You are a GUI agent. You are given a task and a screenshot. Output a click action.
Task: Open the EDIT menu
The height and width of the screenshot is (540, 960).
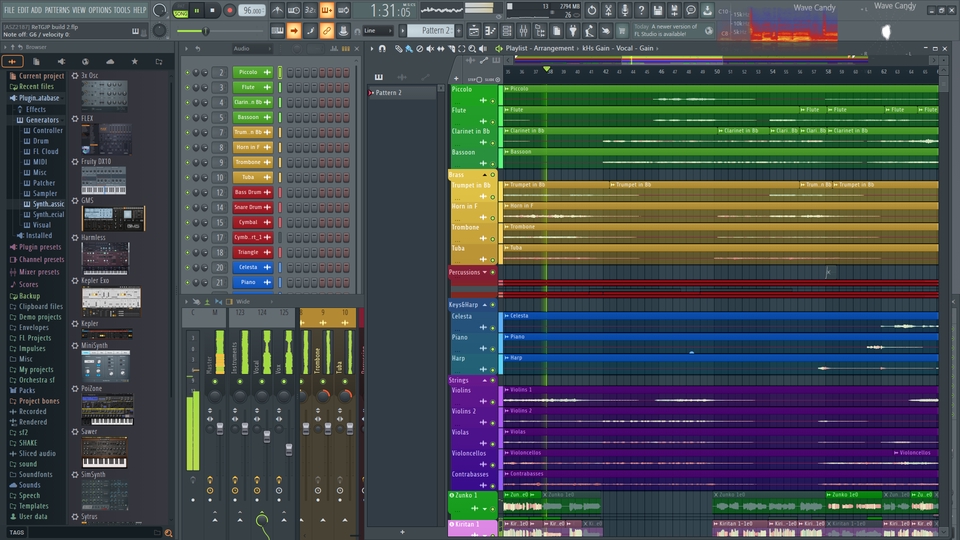pyautogui.click(x=23, y=10)
